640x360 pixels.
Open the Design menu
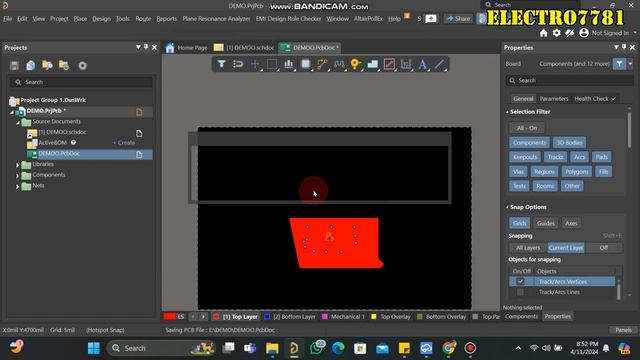click(x=101, y=19)
